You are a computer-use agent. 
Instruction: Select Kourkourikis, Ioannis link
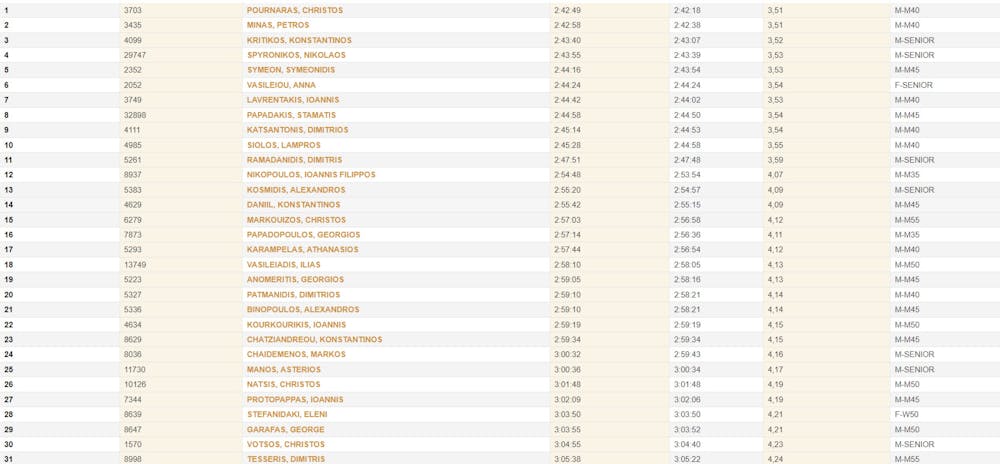[296, 324]
